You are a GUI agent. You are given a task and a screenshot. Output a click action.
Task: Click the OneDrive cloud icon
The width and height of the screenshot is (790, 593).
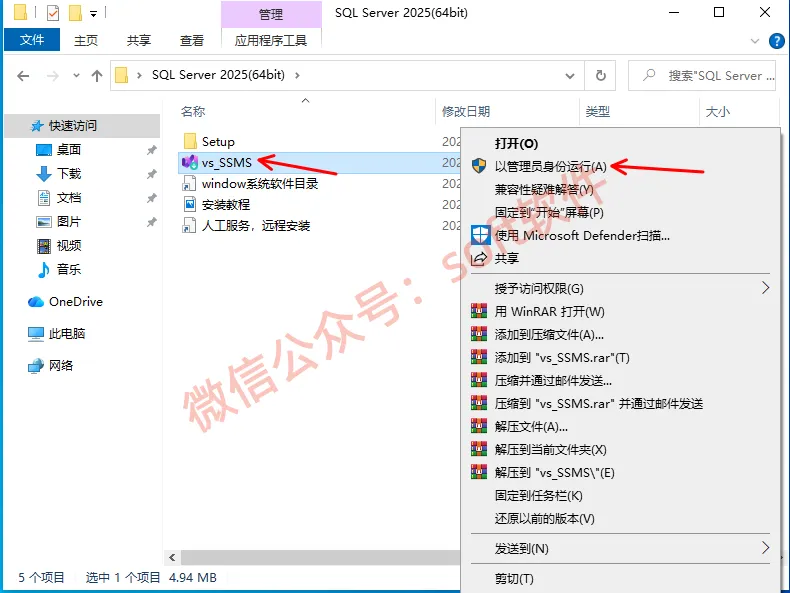click(x=36, y=302)
